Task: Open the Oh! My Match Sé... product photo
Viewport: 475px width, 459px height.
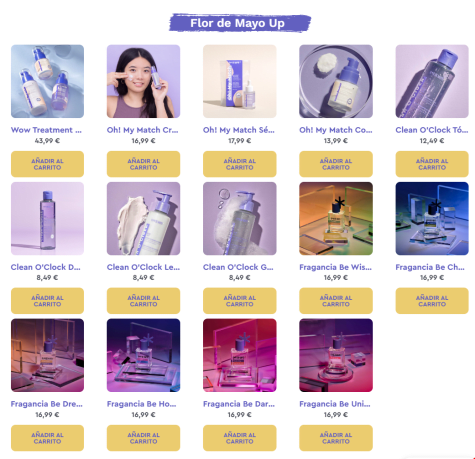Action: (240, 81)
